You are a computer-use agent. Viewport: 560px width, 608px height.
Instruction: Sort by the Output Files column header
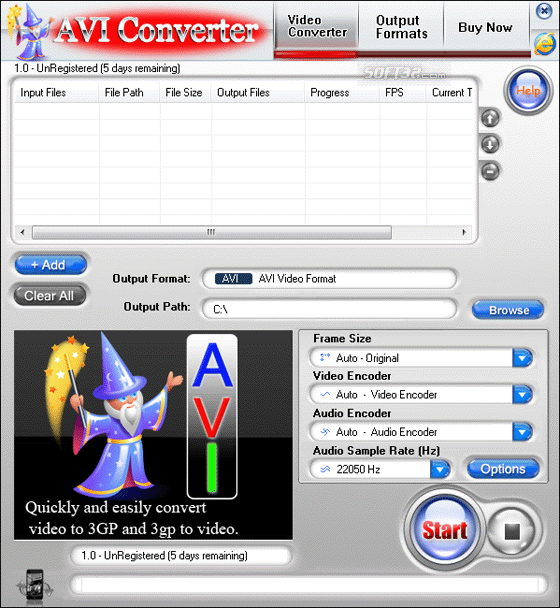tap(258, 93)
